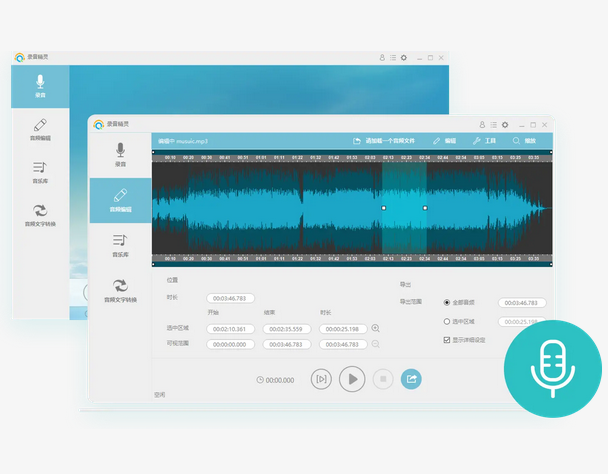Click the left selection handle on waveform
Viewport: 608px width, 474px height.
[x=383, y=208]
